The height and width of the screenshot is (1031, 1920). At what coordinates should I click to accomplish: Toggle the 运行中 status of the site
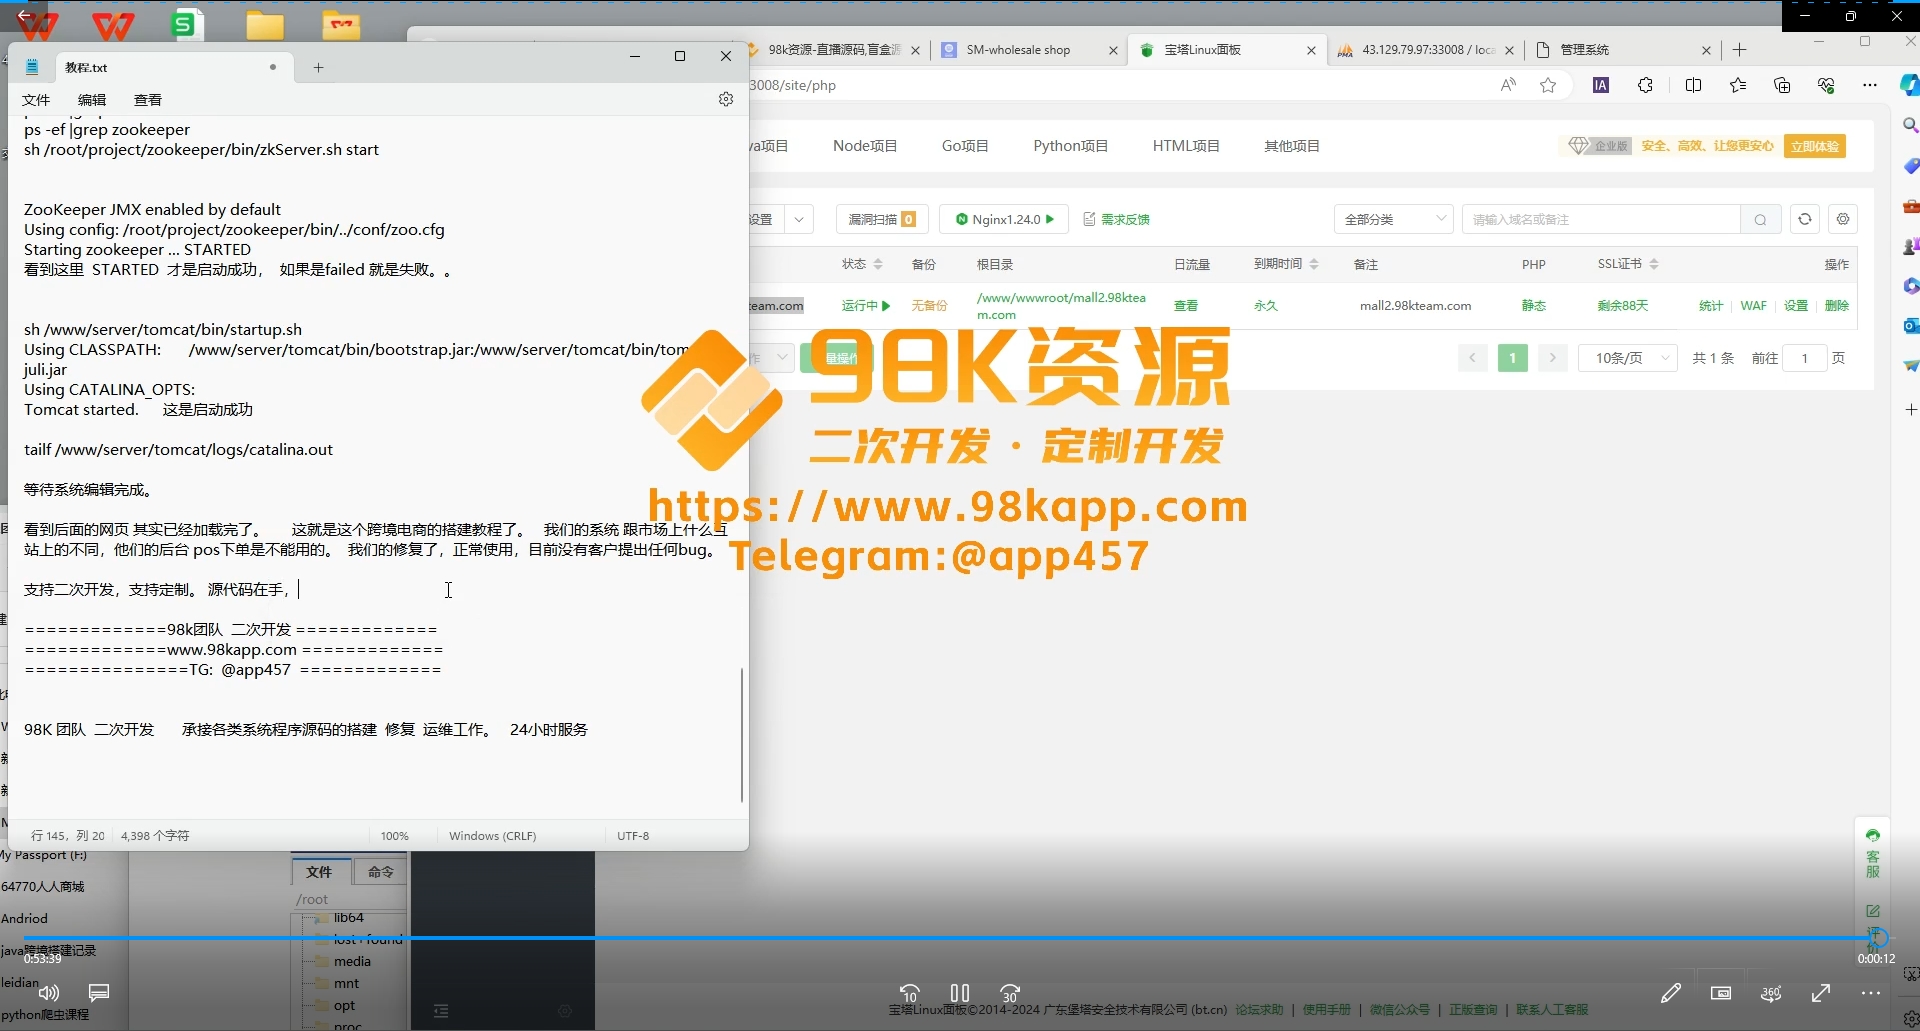(x=865, y=306)
